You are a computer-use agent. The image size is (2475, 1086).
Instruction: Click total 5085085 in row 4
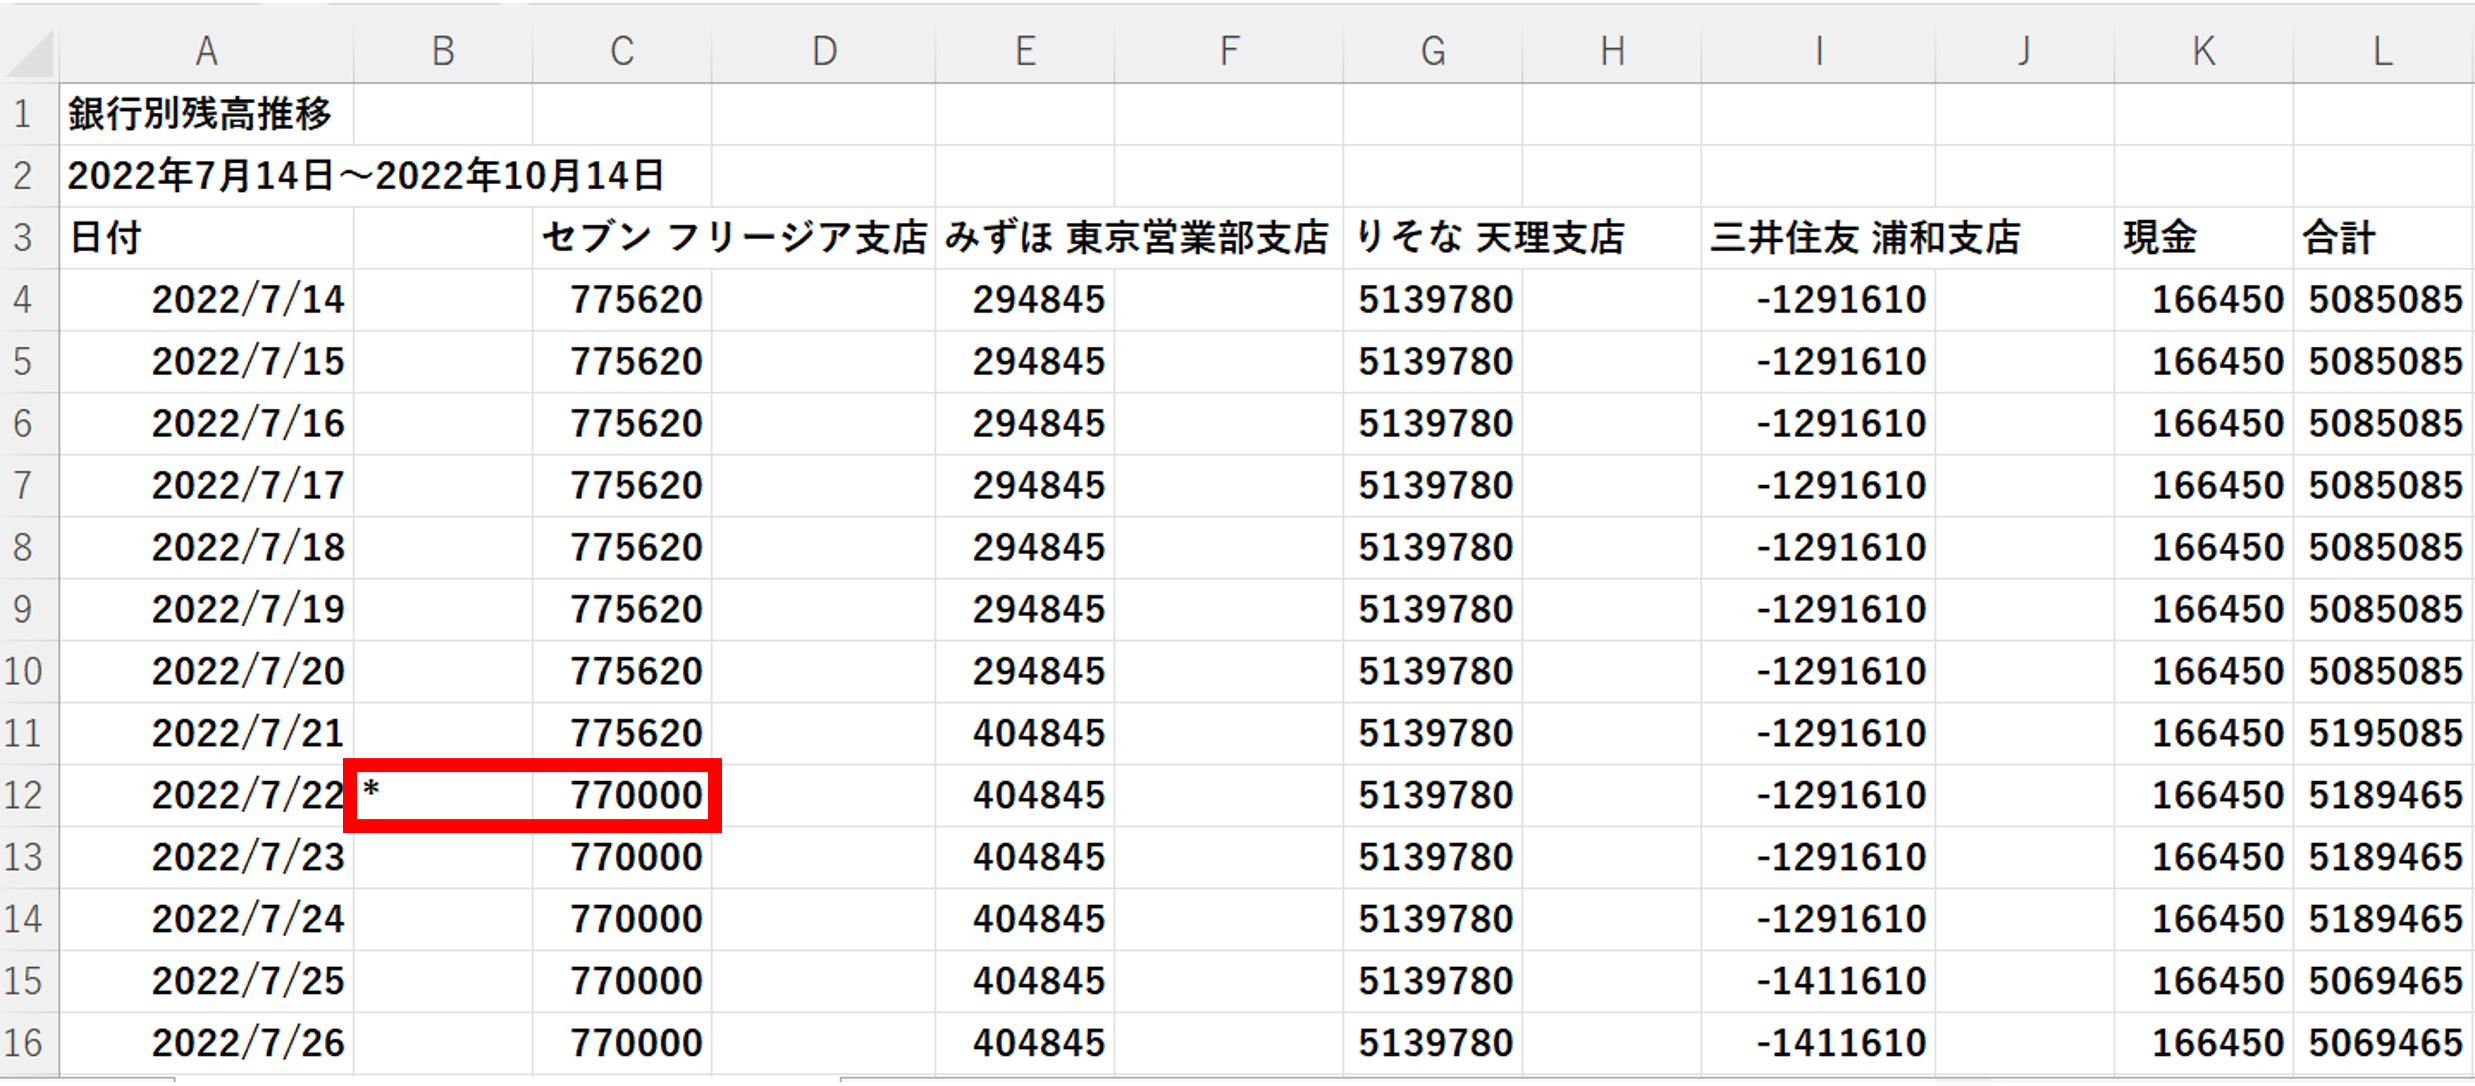click(2385, 300)
